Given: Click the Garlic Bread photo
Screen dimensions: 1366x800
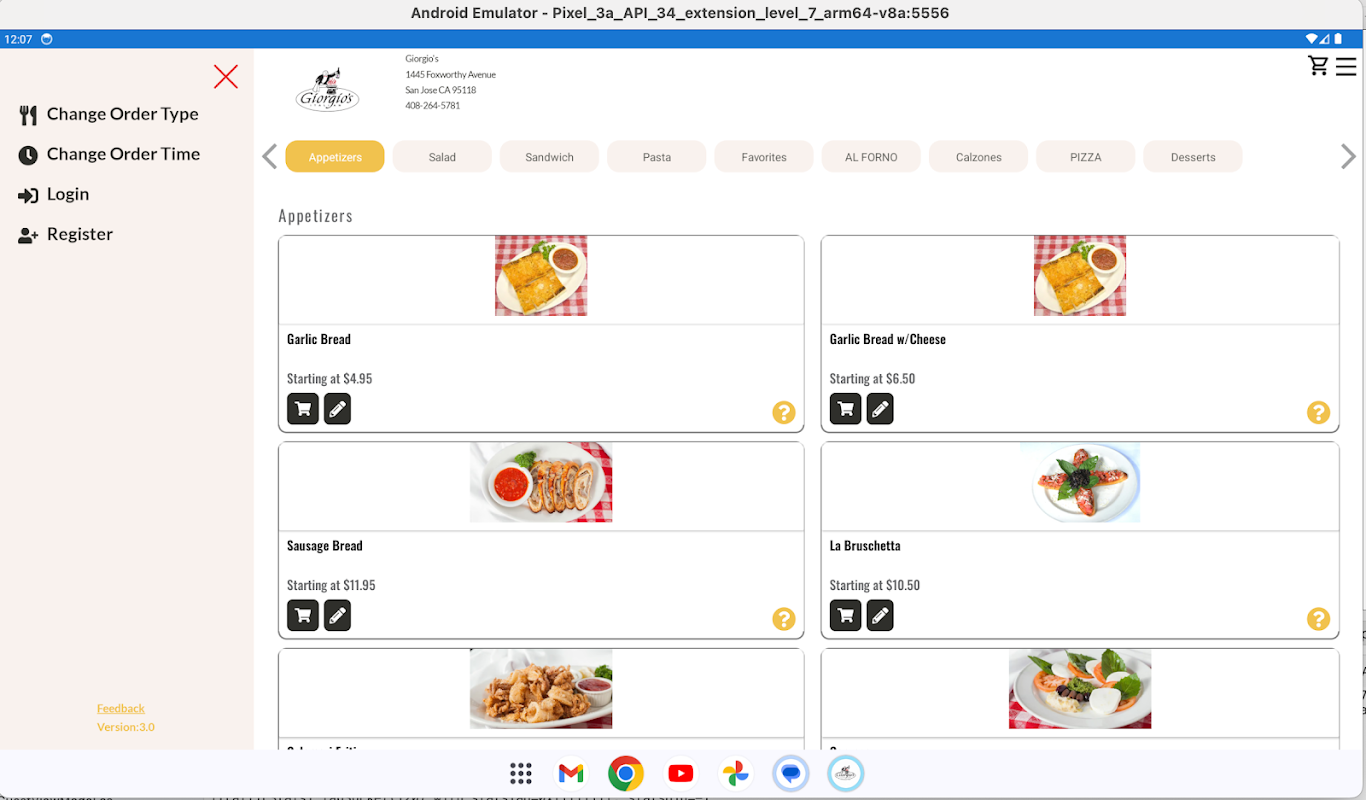Looking at the screenshot, I should pos(541,276).
